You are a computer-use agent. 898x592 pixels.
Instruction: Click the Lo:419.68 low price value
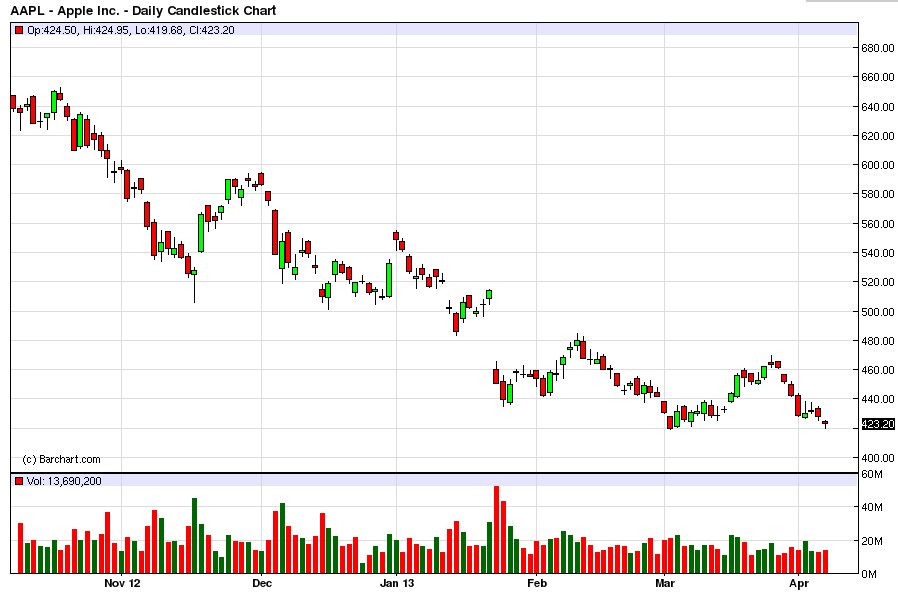coord(160,30)
